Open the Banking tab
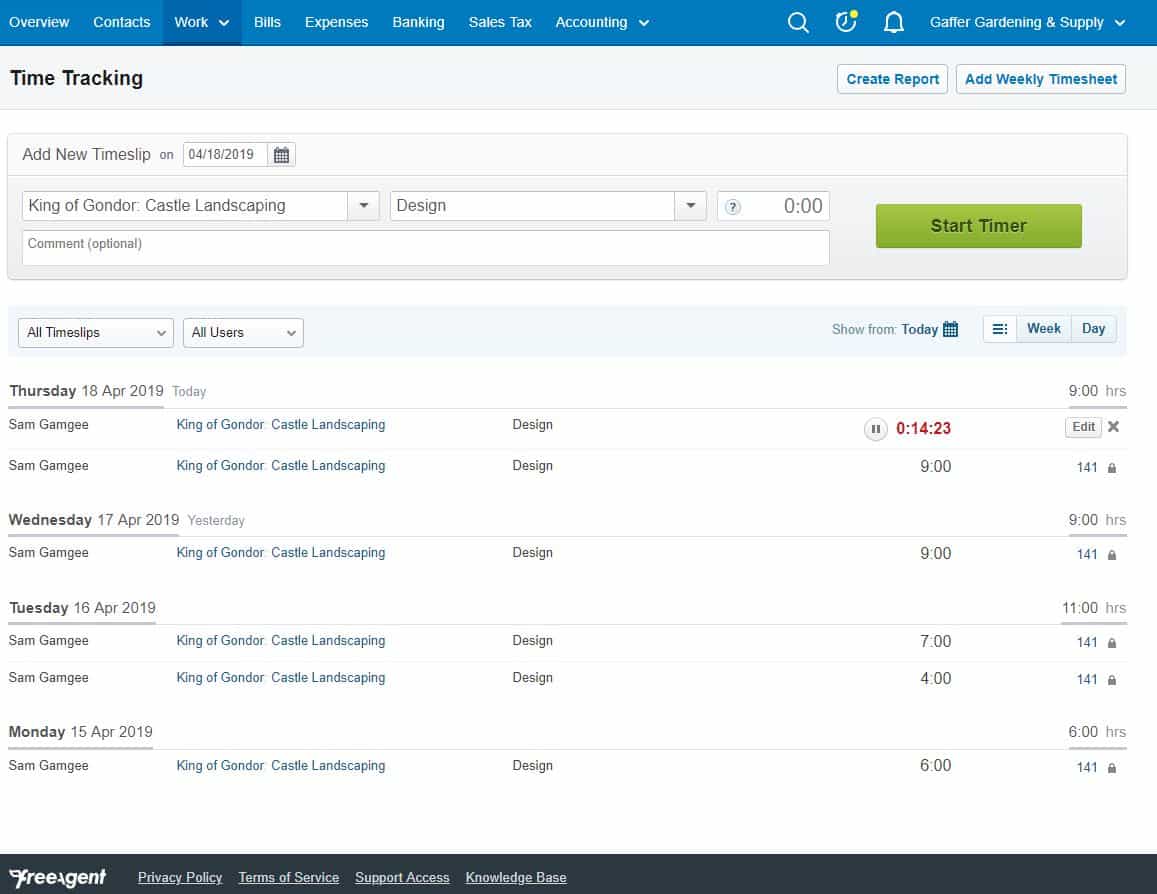Screen dimensions: 1157x894 tap(418, 22)
